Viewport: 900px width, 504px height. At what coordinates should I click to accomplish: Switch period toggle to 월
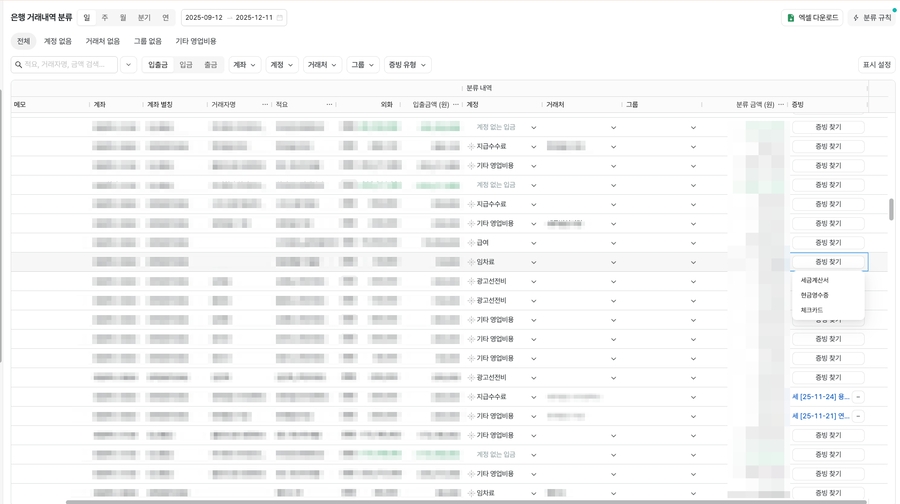coord(123,18)
